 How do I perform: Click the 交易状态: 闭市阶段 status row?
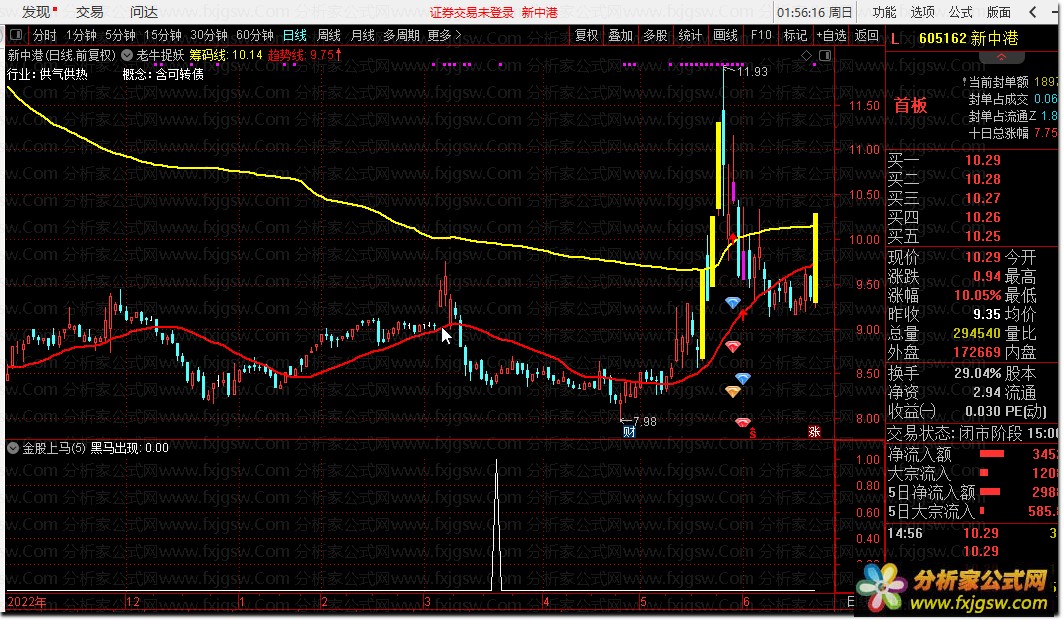[x=972, y=433]
